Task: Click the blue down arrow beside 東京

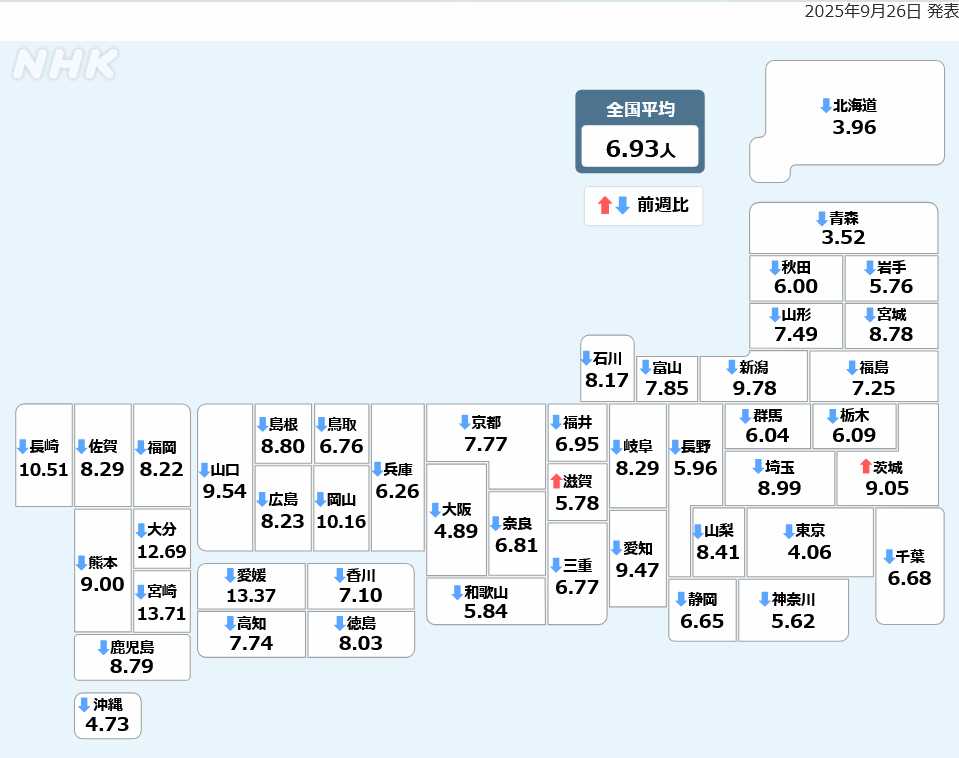Action: click(x=788, y=531)
